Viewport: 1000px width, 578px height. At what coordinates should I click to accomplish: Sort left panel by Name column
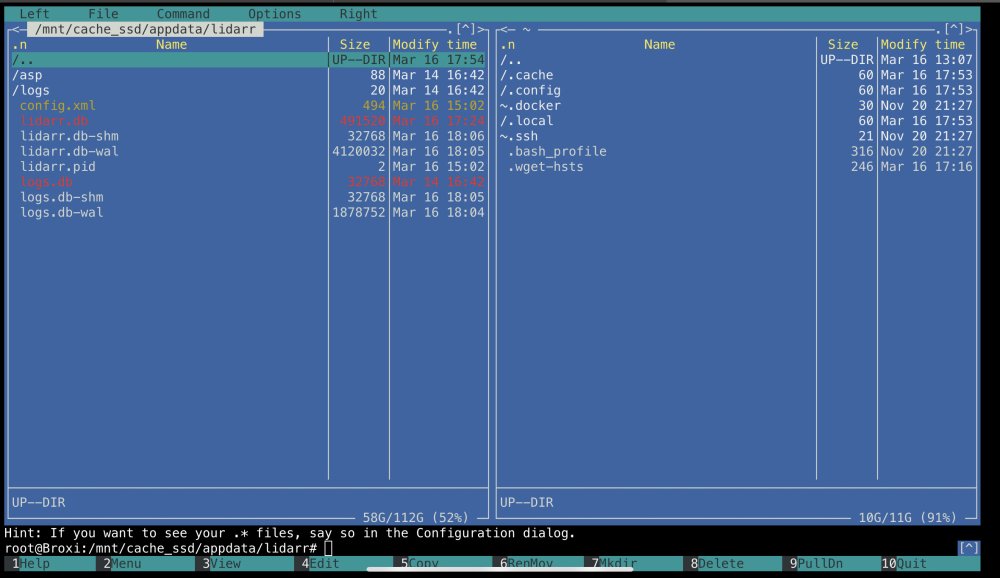tap(172, 45)
